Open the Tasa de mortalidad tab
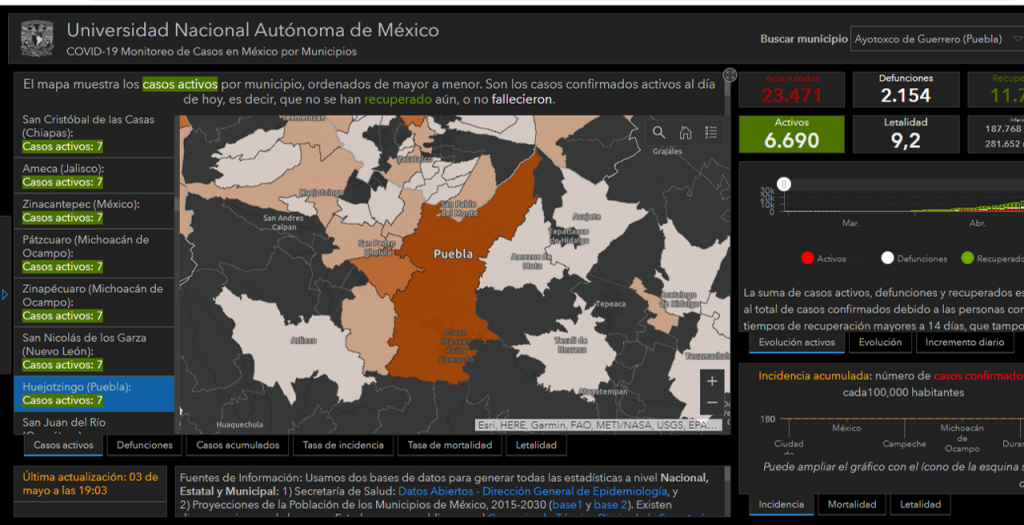1024x525 pixels. 450,445
